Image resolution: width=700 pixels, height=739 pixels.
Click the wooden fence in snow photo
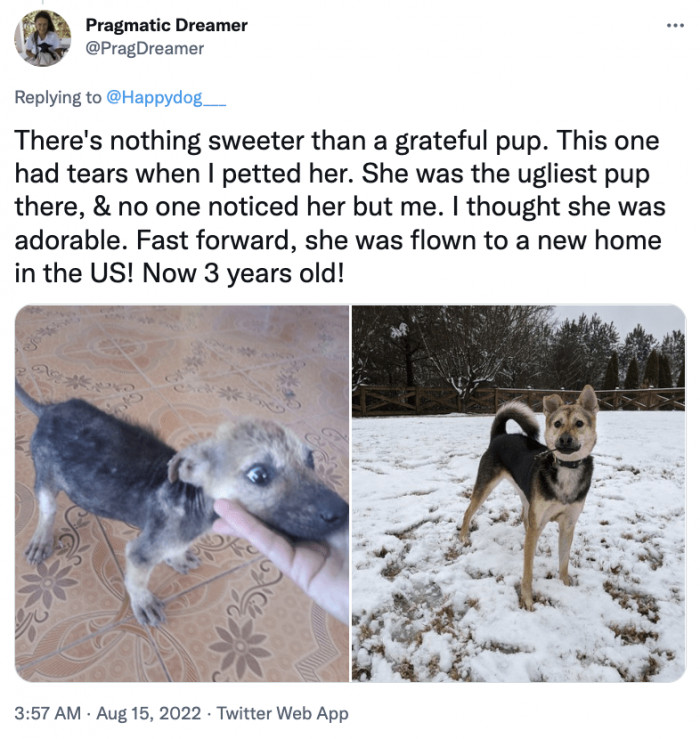pyautogui.click(x=519, y=401)
